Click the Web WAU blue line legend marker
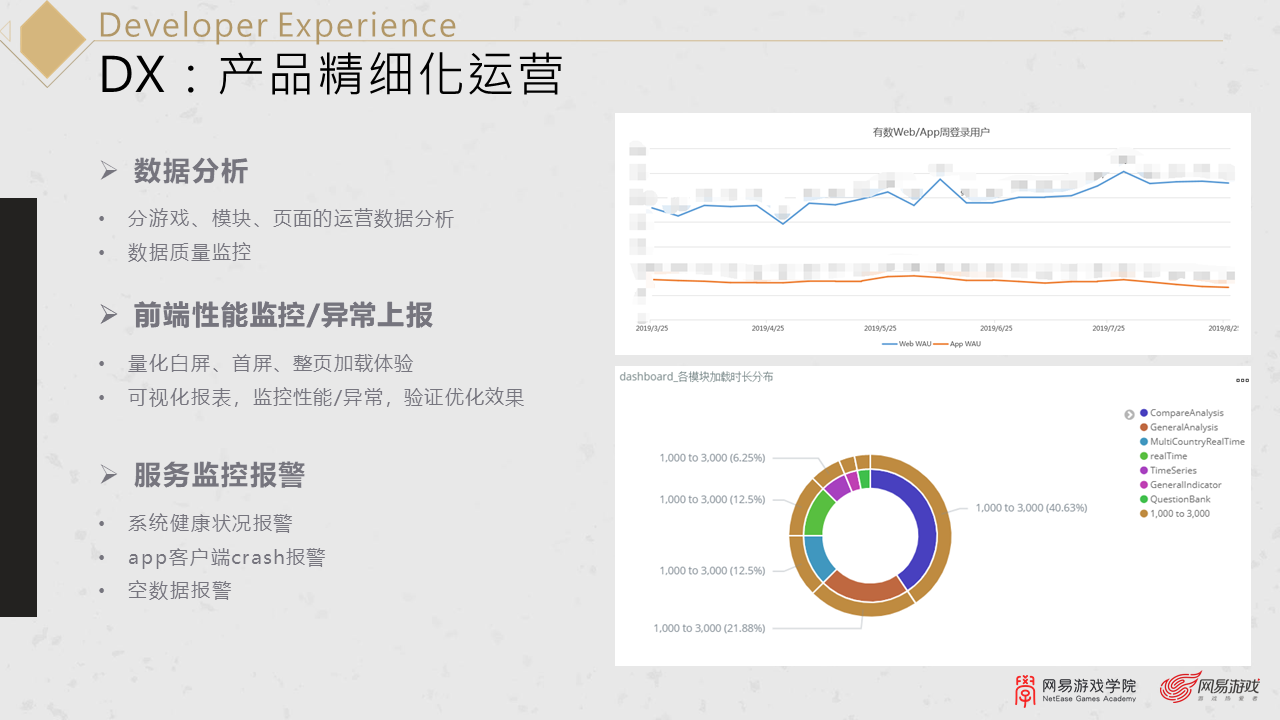1280x720 pixels. click(x=889, y=344)
